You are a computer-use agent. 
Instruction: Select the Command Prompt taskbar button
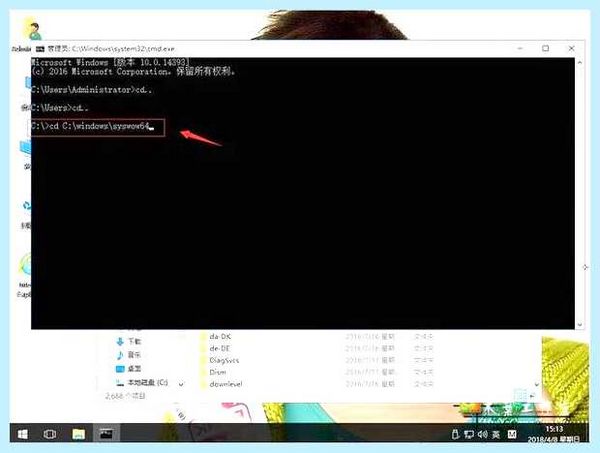coord(106,433)
